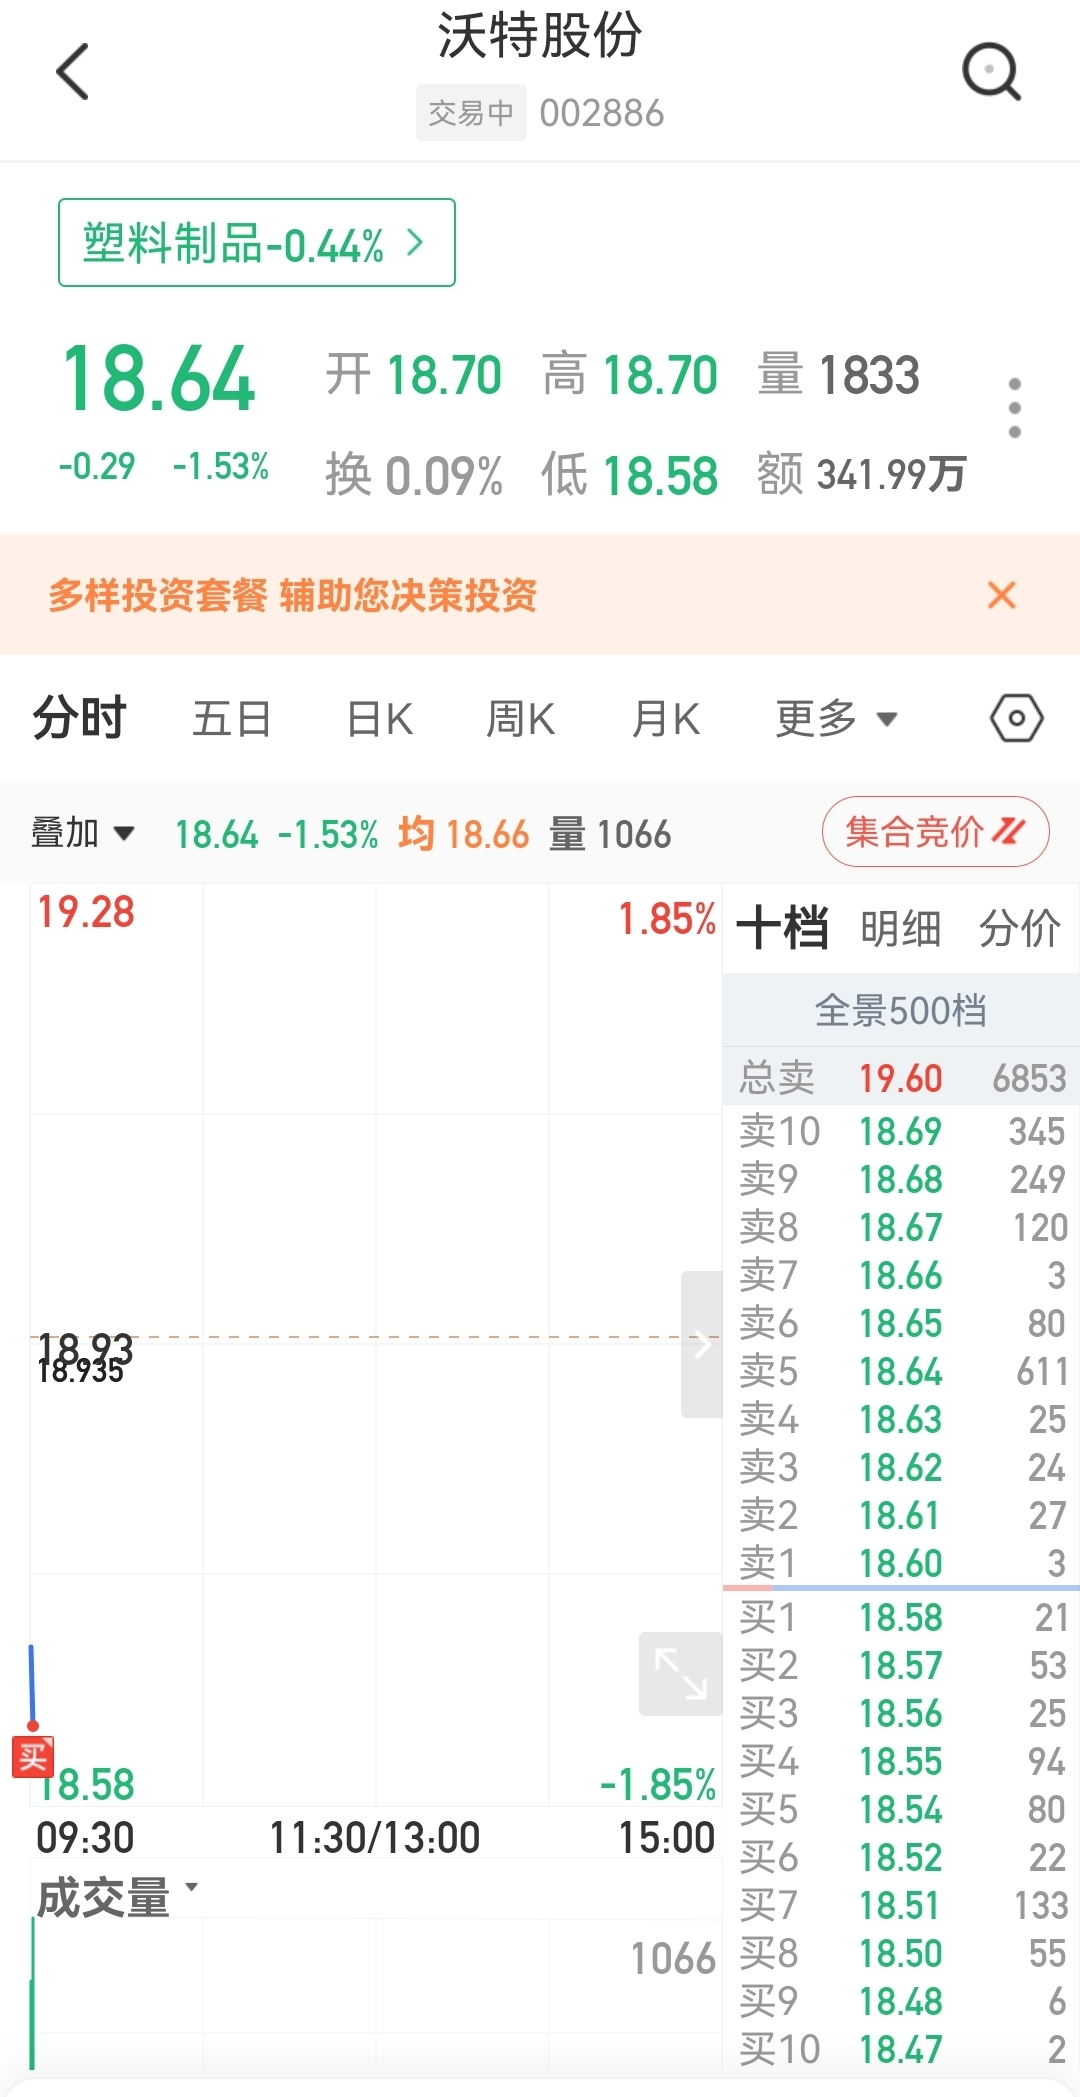Open the 叠加 overlay dropdown
Screen dimensions: 1080x2097
point(82,832)
